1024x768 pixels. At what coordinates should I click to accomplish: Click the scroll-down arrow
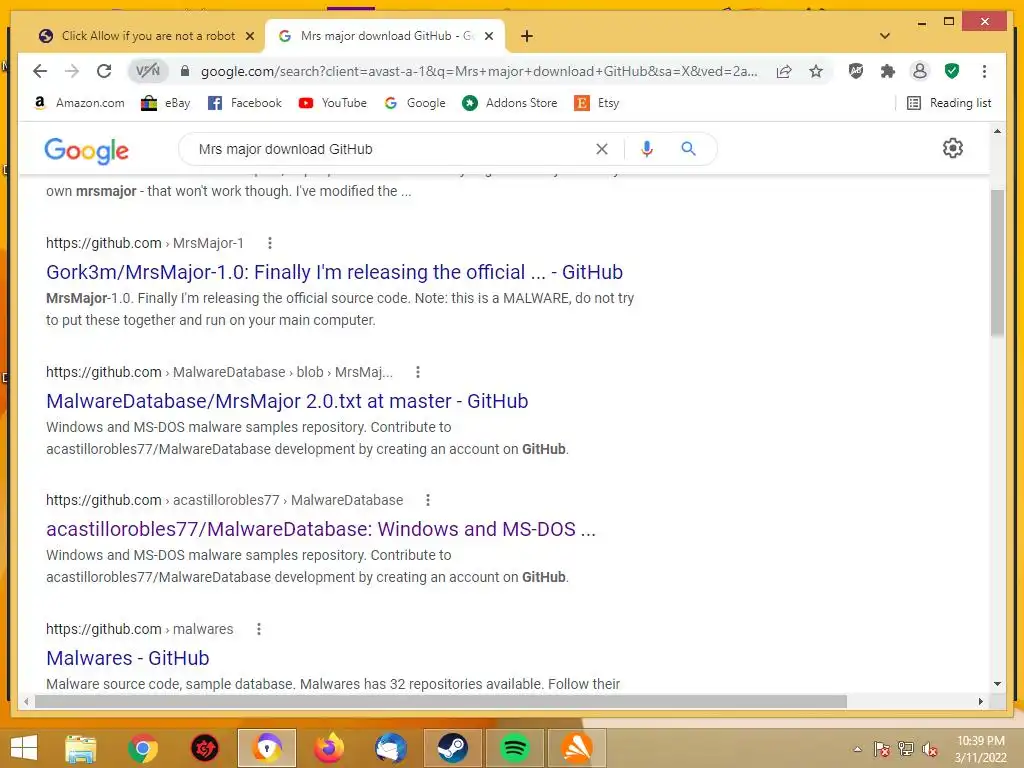pyautogui.click(x=997, y=684)
